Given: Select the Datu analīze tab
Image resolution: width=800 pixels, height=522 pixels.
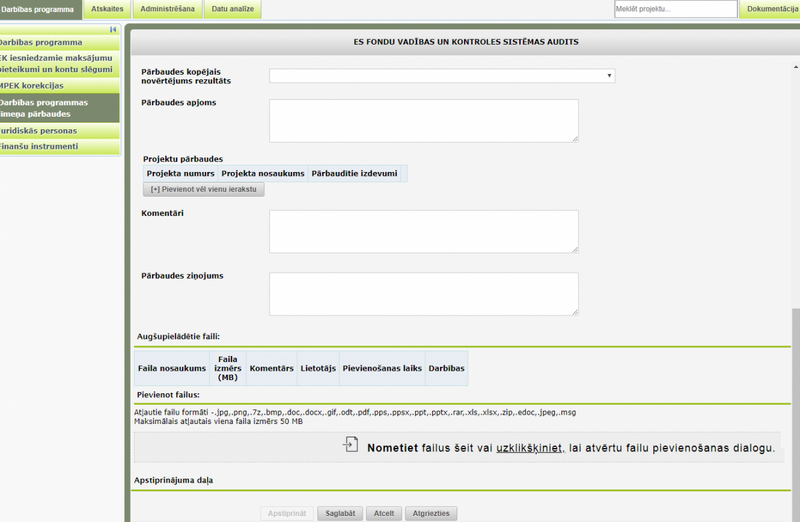Looking at the screenshot, I should coord(233,9).
